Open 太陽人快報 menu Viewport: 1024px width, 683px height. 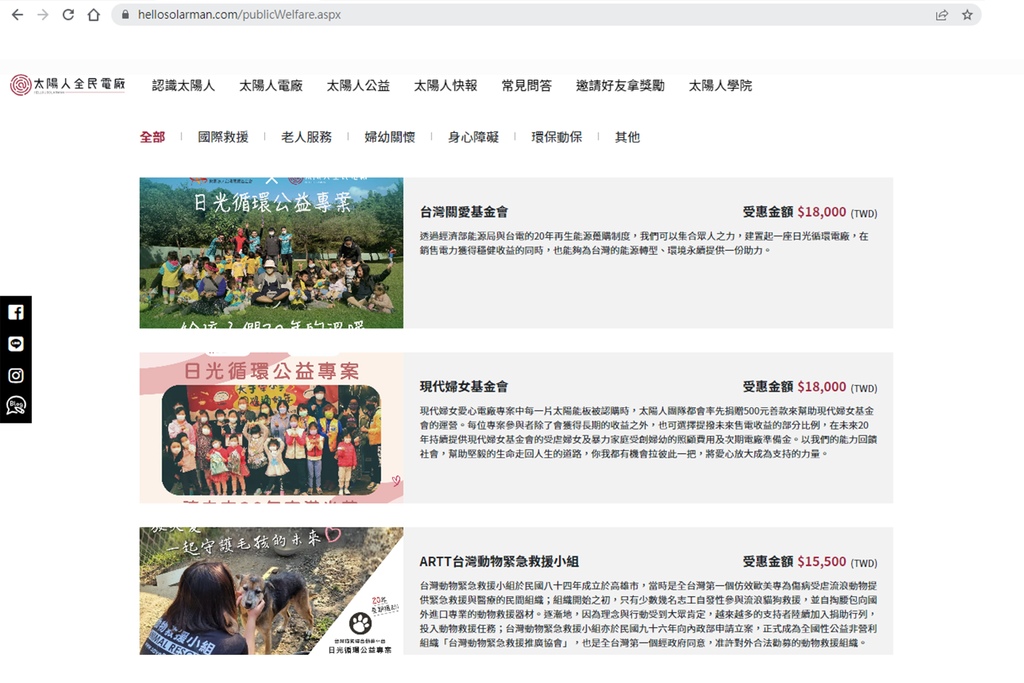pos(445,86)
